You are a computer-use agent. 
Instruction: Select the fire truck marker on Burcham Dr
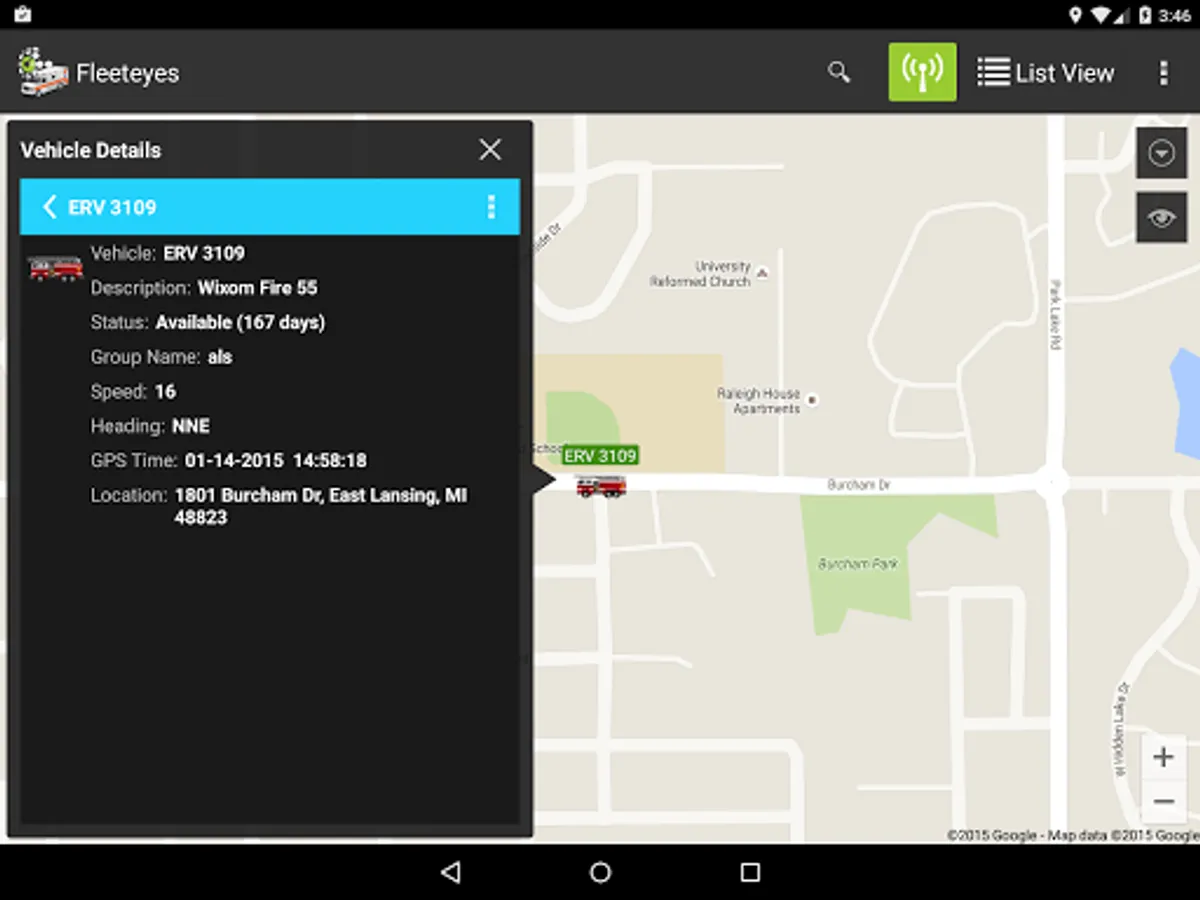point(601,487)
